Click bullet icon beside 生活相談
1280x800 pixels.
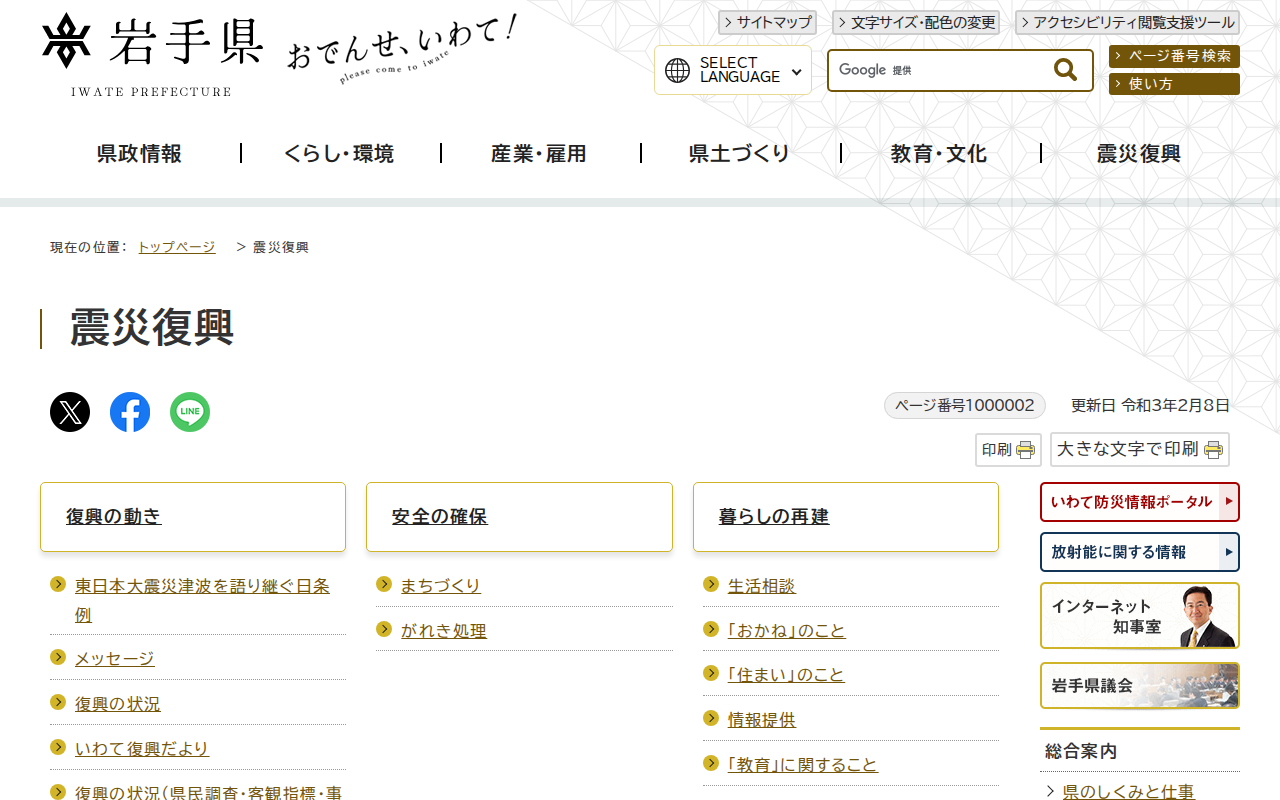coord(711,584)
